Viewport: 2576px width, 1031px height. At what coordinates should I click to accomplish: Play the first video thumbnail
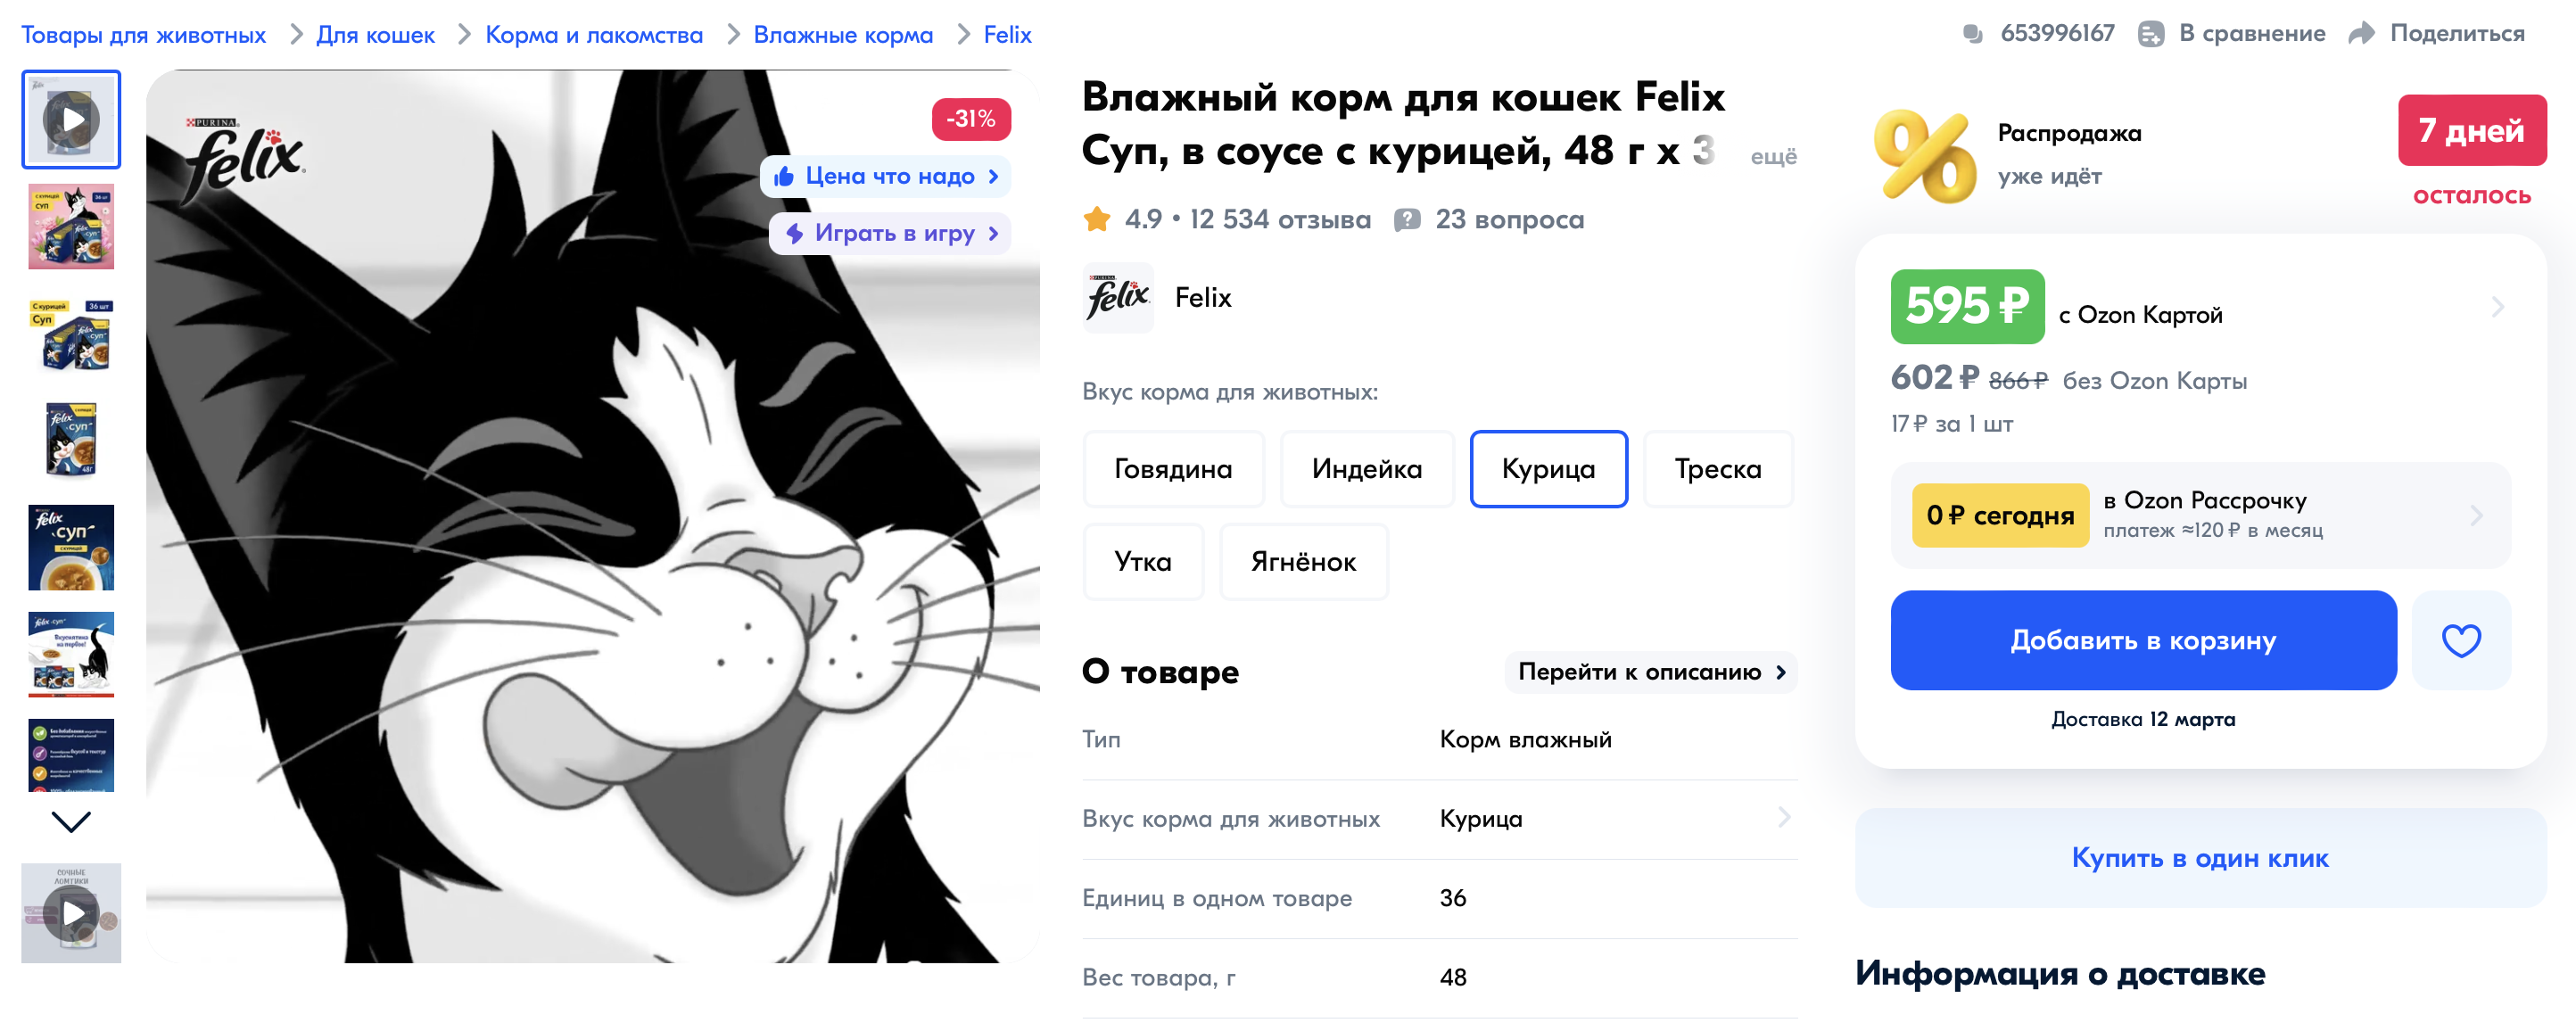click(71, 119)
